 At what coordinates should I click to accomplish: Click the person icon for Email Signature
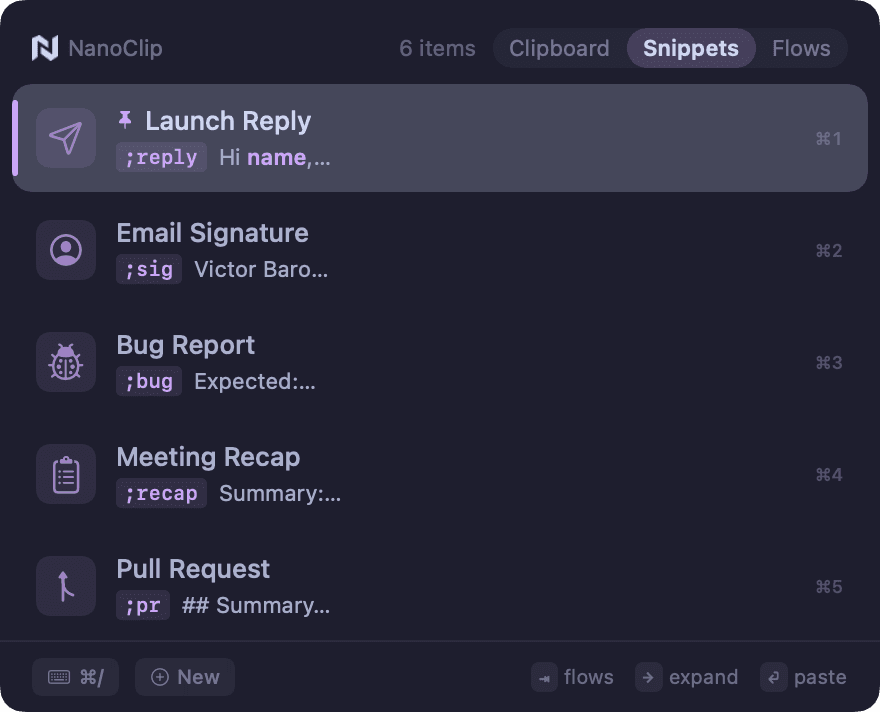click(x=66, y=250)
